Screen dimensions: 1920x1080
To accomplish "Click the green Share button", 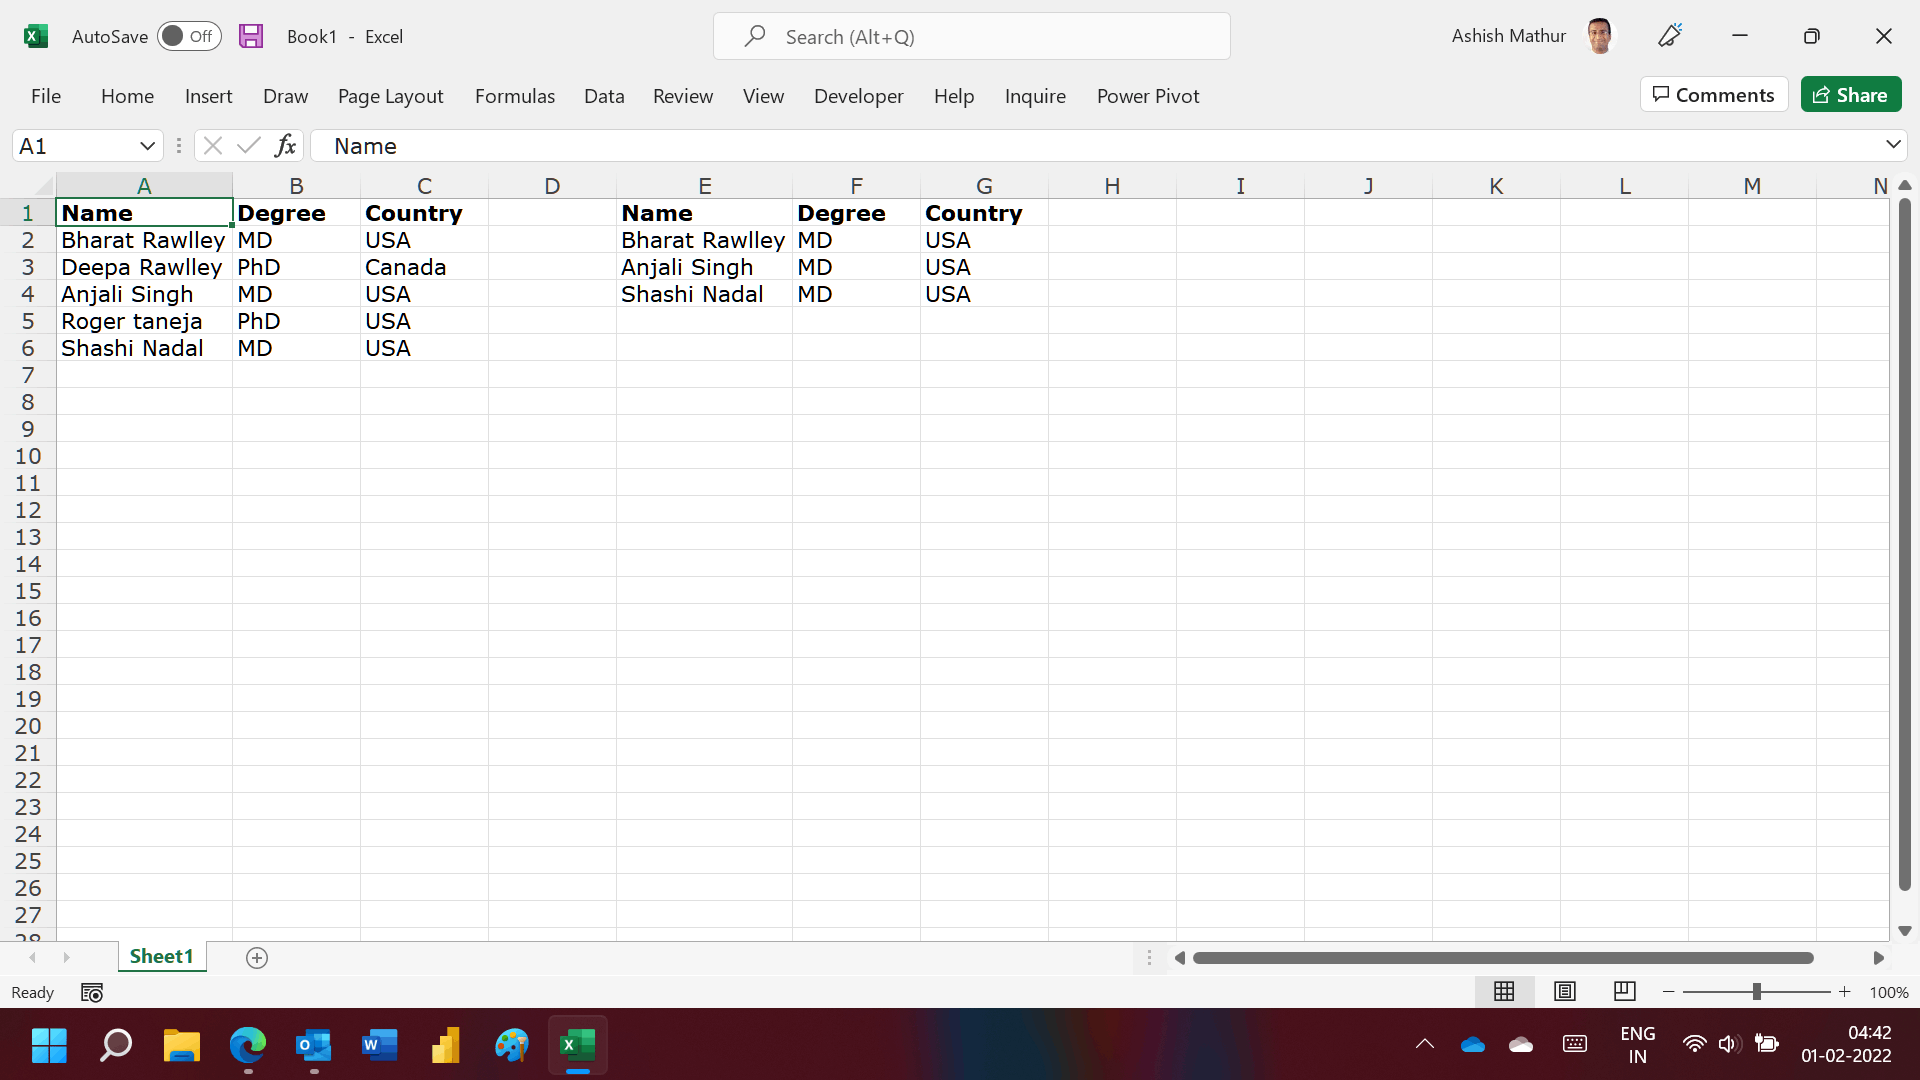I will (1851, 95).
